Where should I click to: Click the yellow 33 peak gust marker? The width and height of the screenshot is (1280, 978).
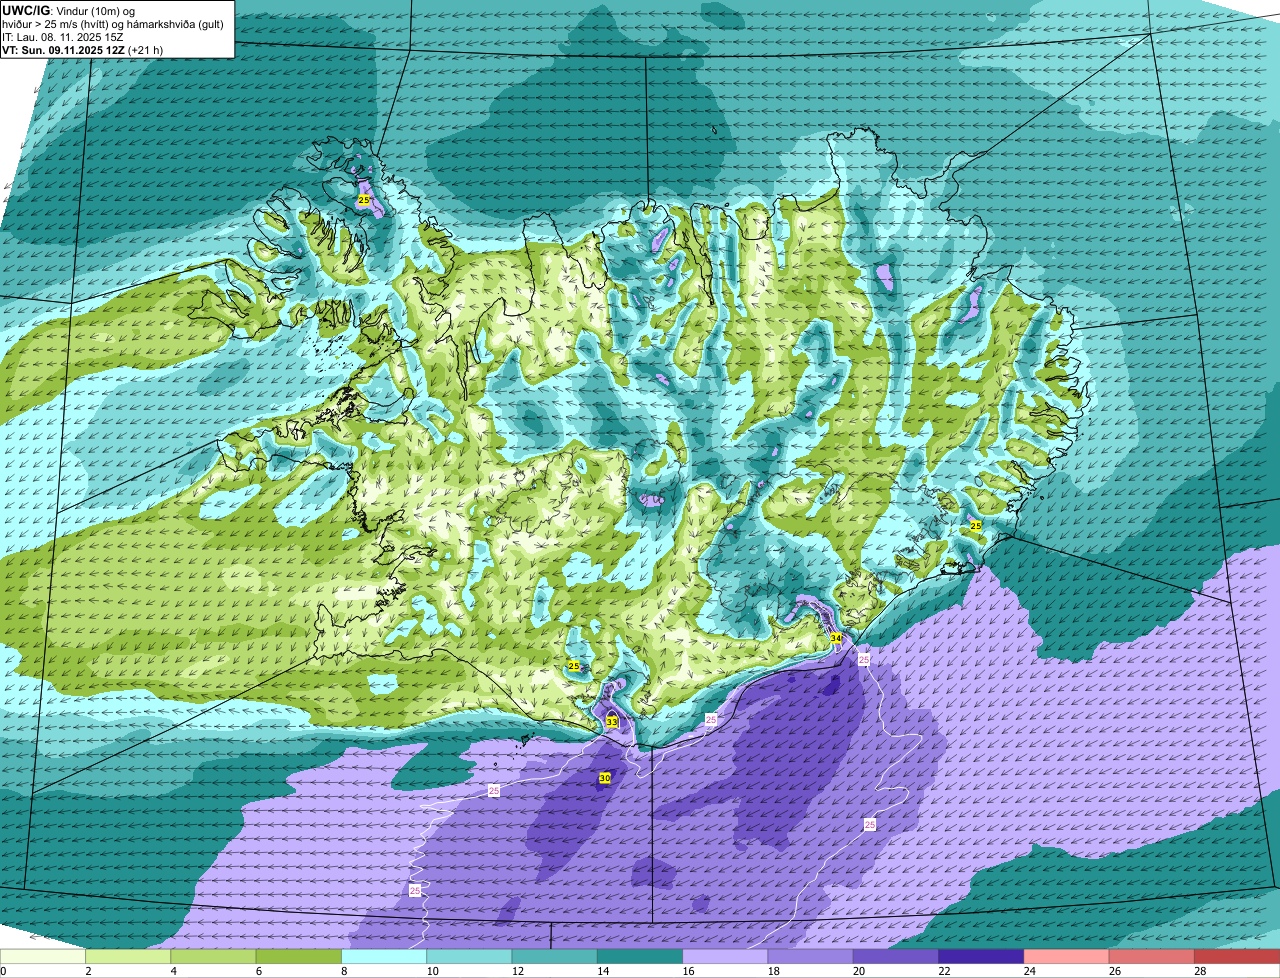(612, 722)
